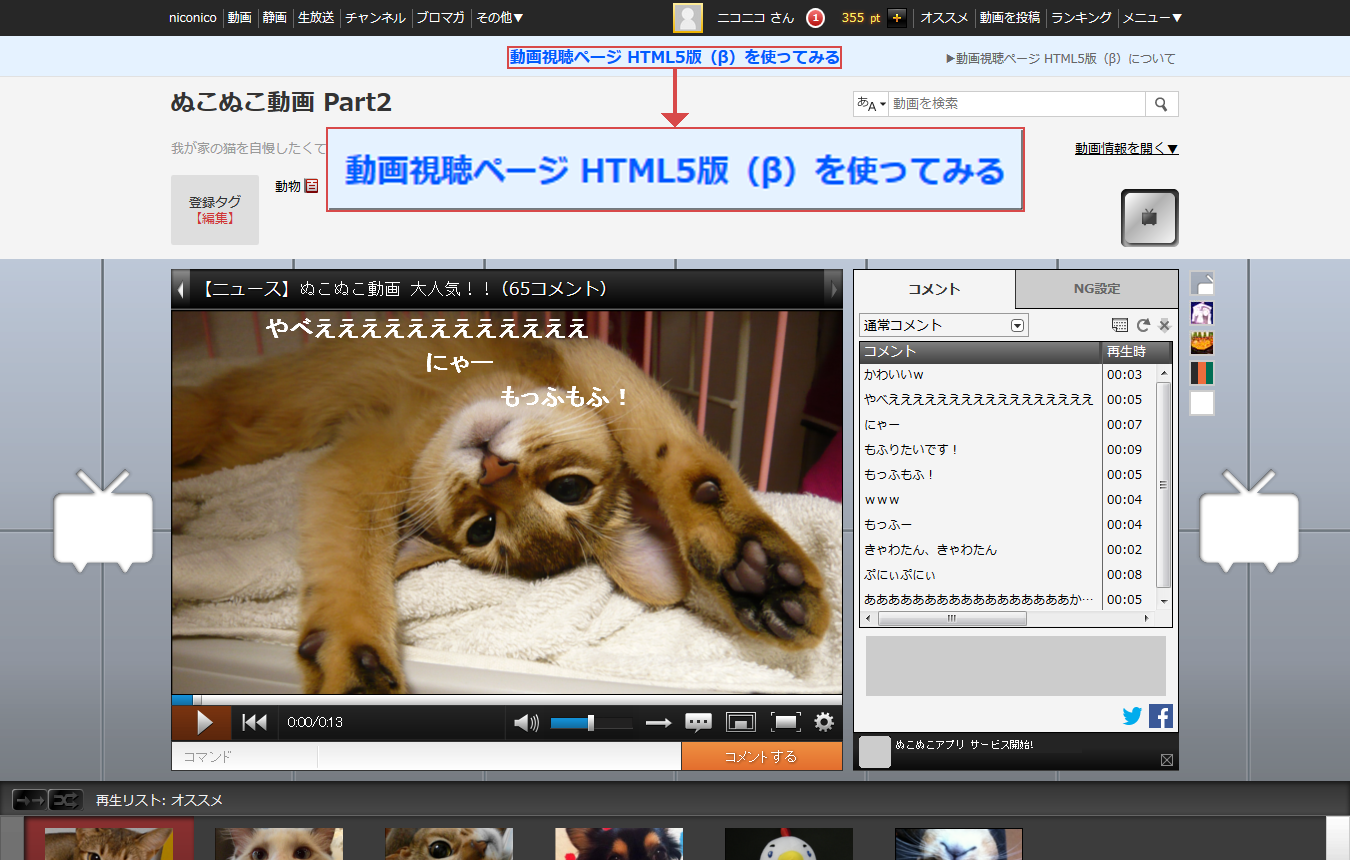Go to チャンネル in top navigation
The width and height of the screenshot is (1350, 860).
click(375, 18)
